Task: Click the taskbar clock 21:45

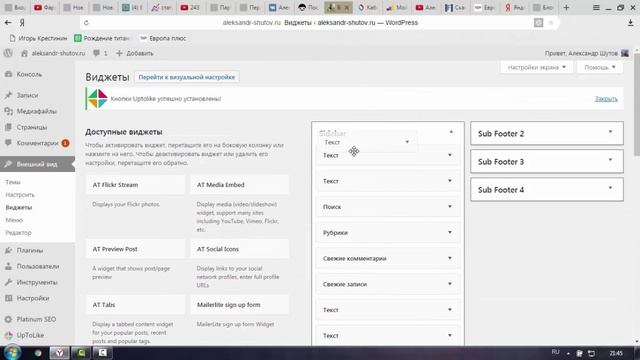Action: click(616, 353)
